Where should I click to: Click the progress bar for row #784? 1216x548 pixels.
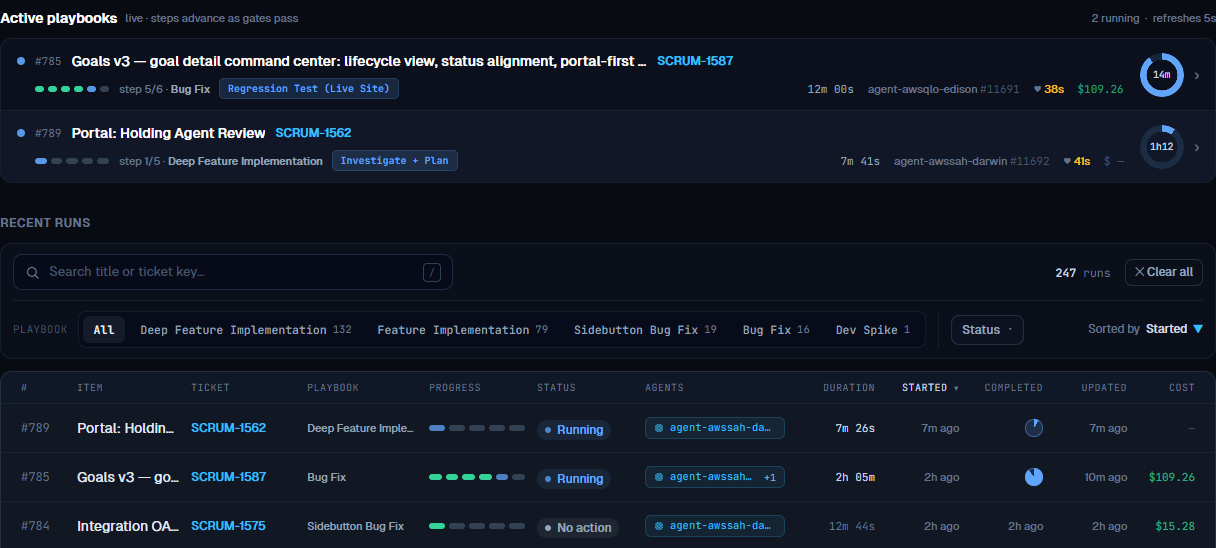coord(477,526)
